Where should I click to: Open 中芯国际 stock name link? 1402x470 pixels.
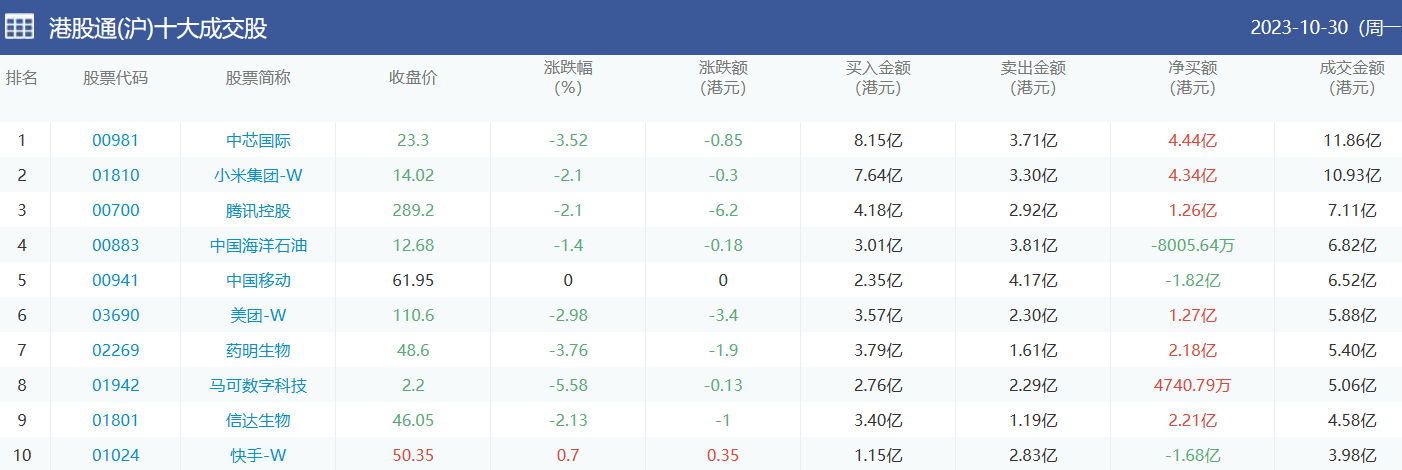coord(258,141)
